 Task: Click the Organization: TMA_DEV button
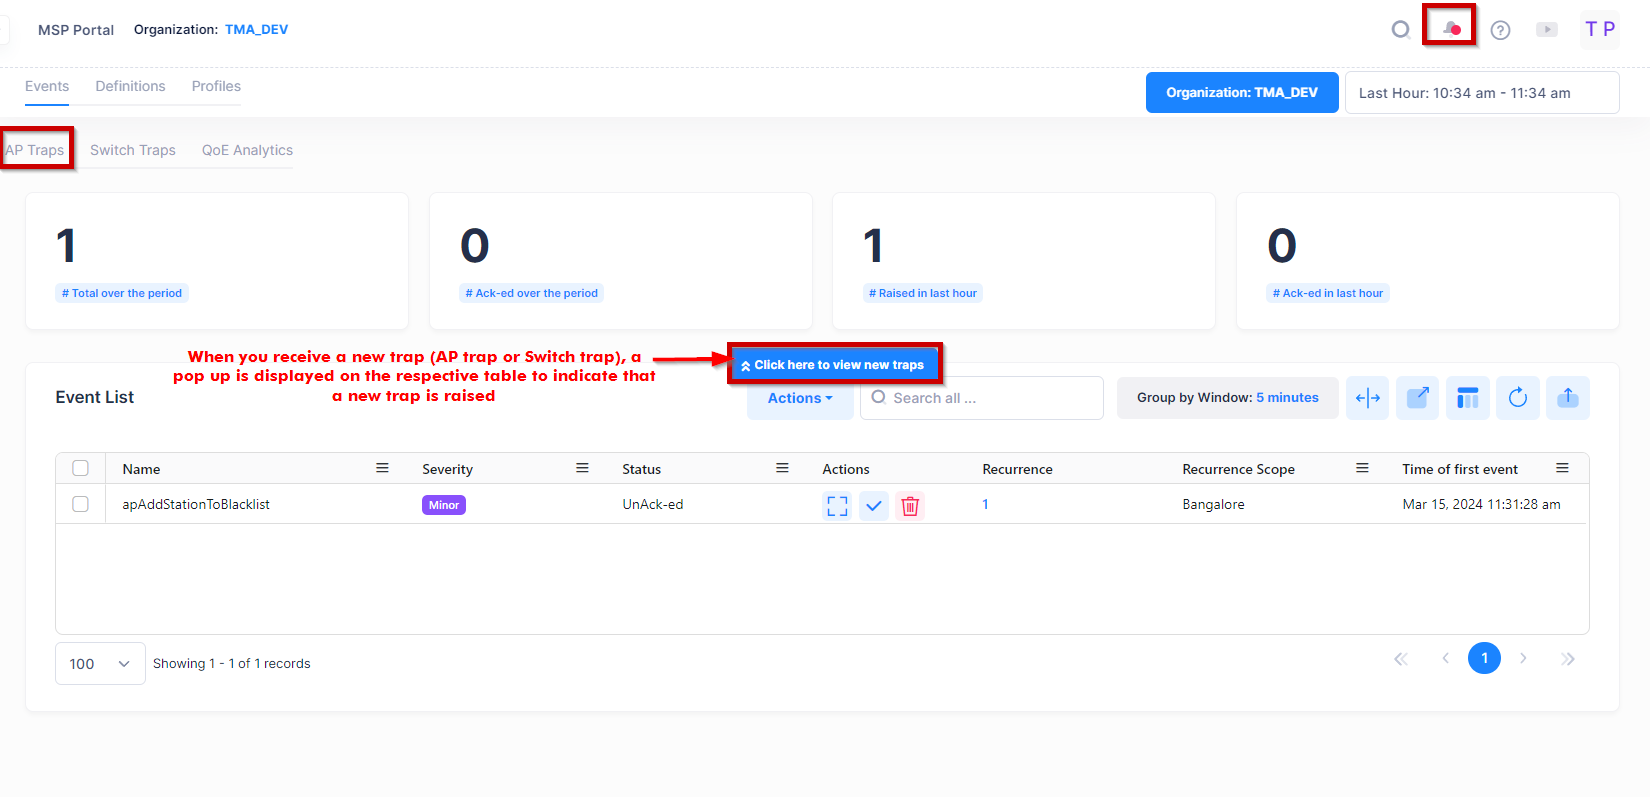pos(1241,93)
